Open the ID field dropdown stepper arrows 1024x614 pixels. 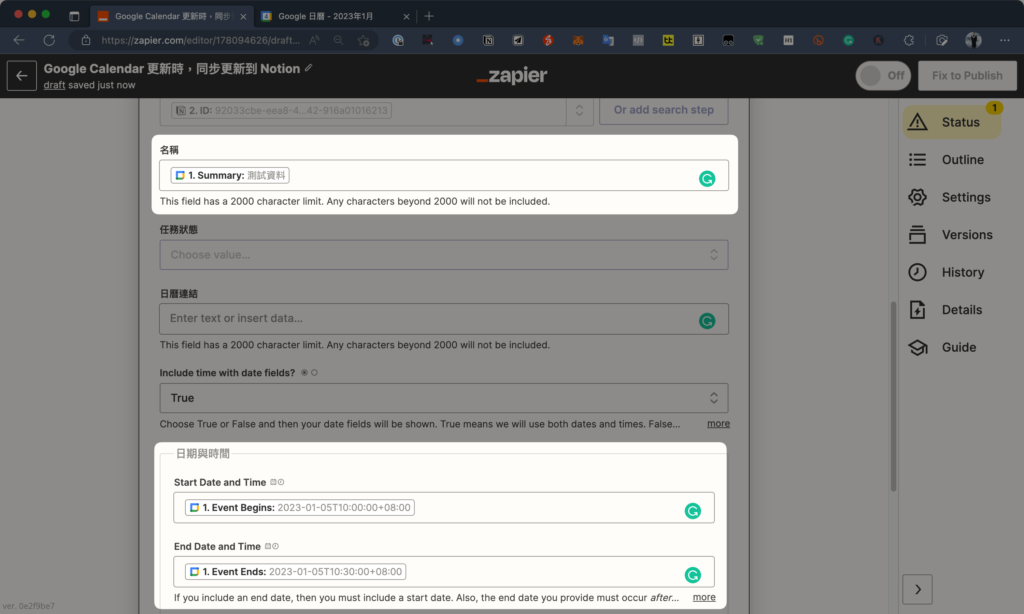pos(579,110)
